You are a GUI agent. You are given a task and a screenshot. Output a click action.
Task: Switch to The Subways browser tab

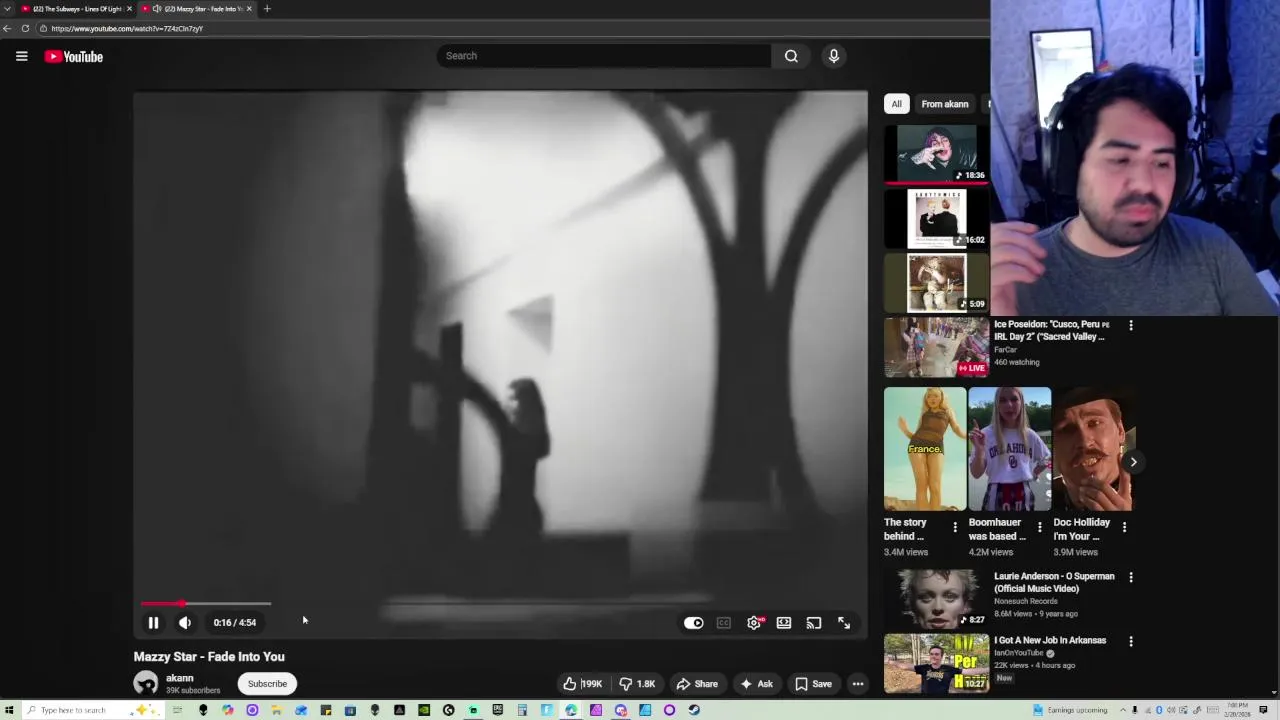point(75,8)
